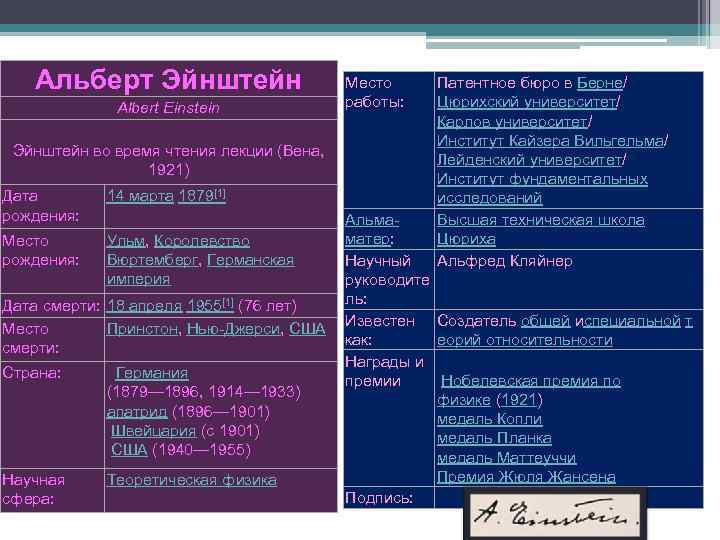Follow the 'апатрид' link
This screenshot has width=720, height=540.
click(137, 411)
